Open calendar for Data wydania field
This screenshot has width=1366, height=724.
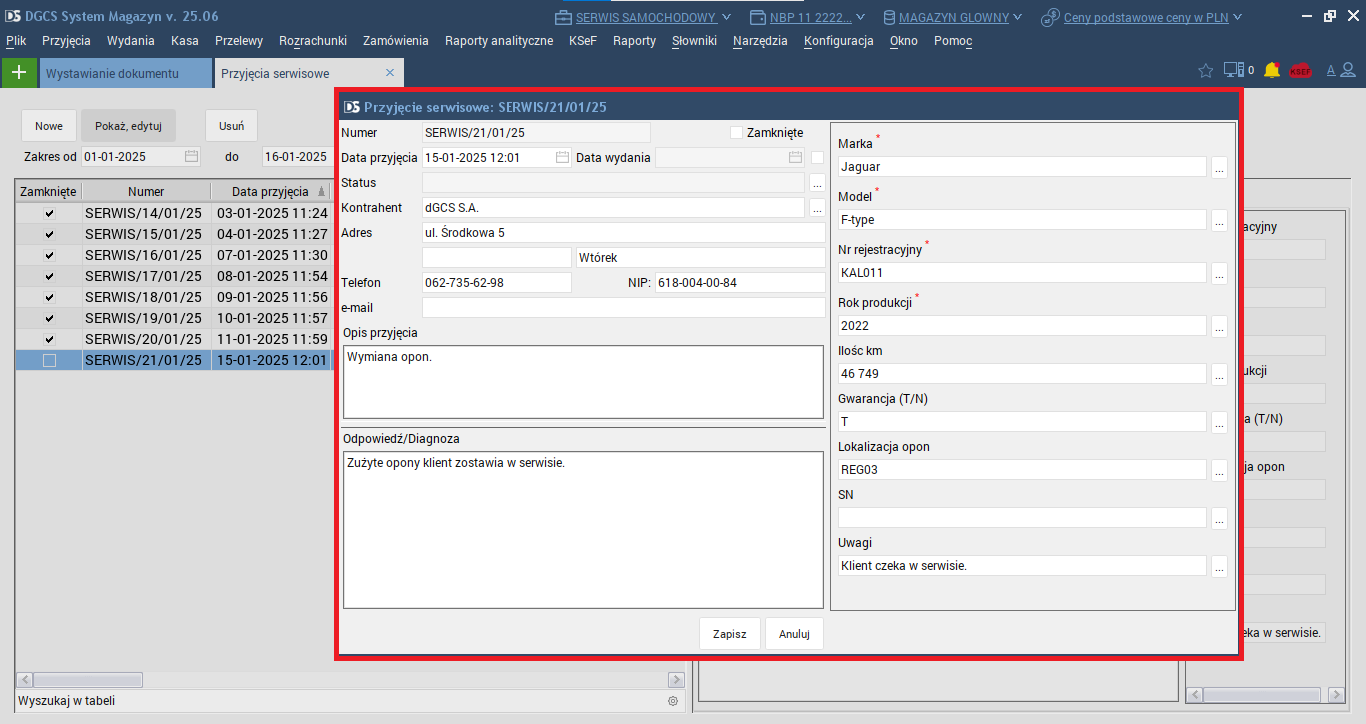tap(795, 157)
